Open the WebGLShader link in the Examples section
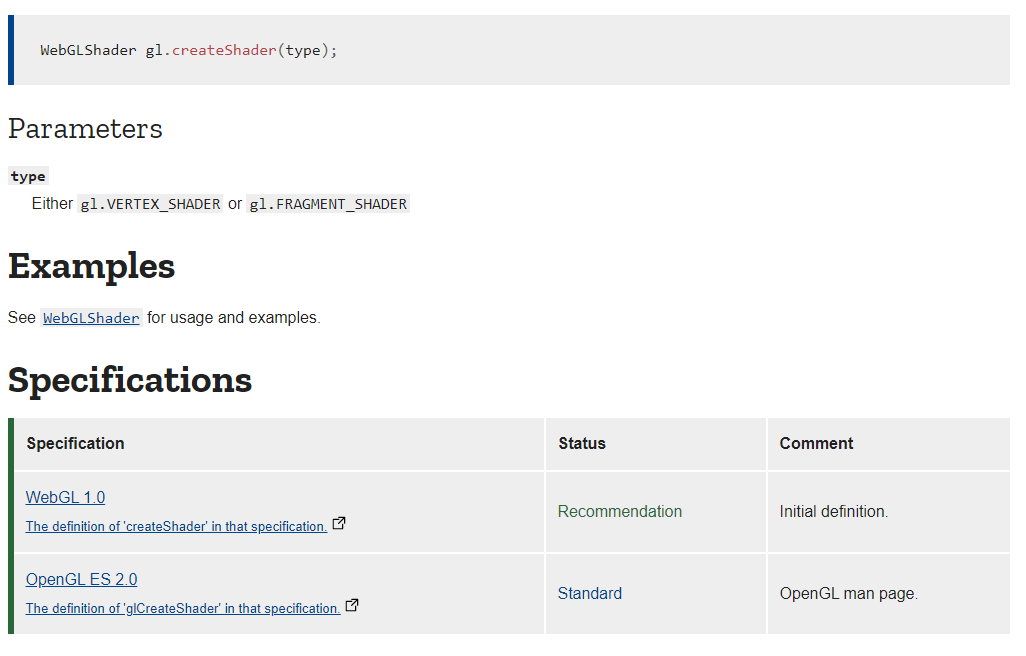Viewport: 1026px width, 656px height. (x=90, y=317)
